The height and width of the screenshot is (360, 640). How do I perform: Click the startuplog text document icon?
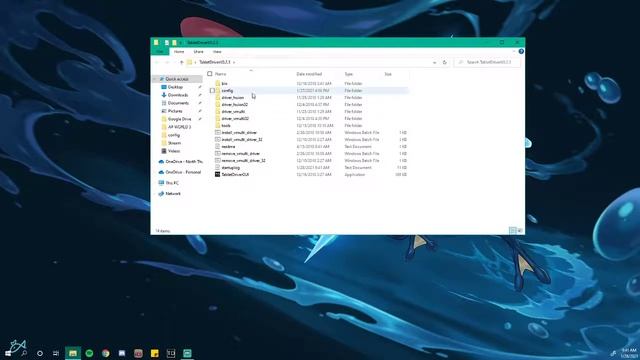click(x=218, y=167)
